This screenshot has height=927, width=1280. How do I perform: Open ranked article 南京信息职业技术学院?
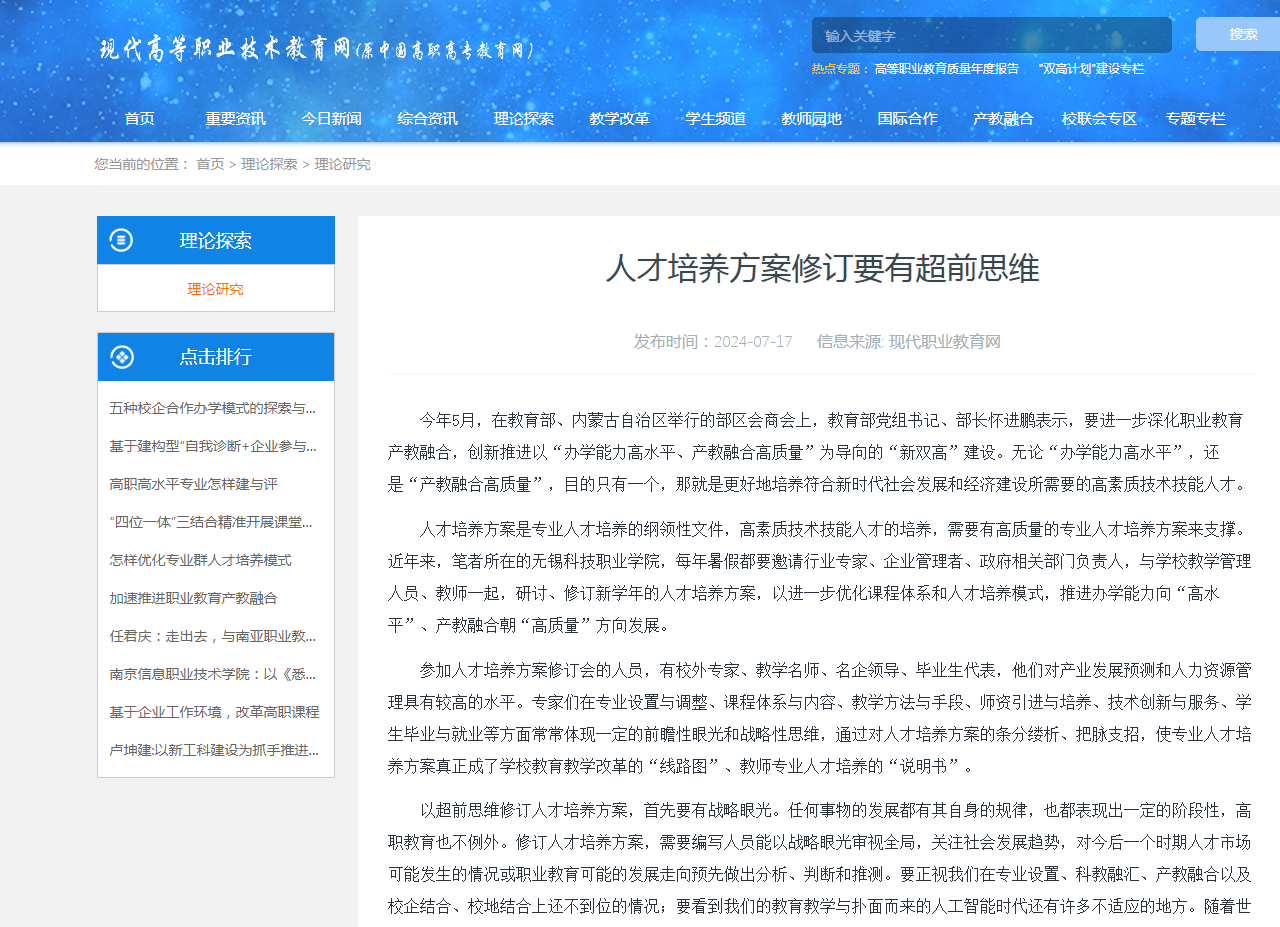tap(213, 674)
